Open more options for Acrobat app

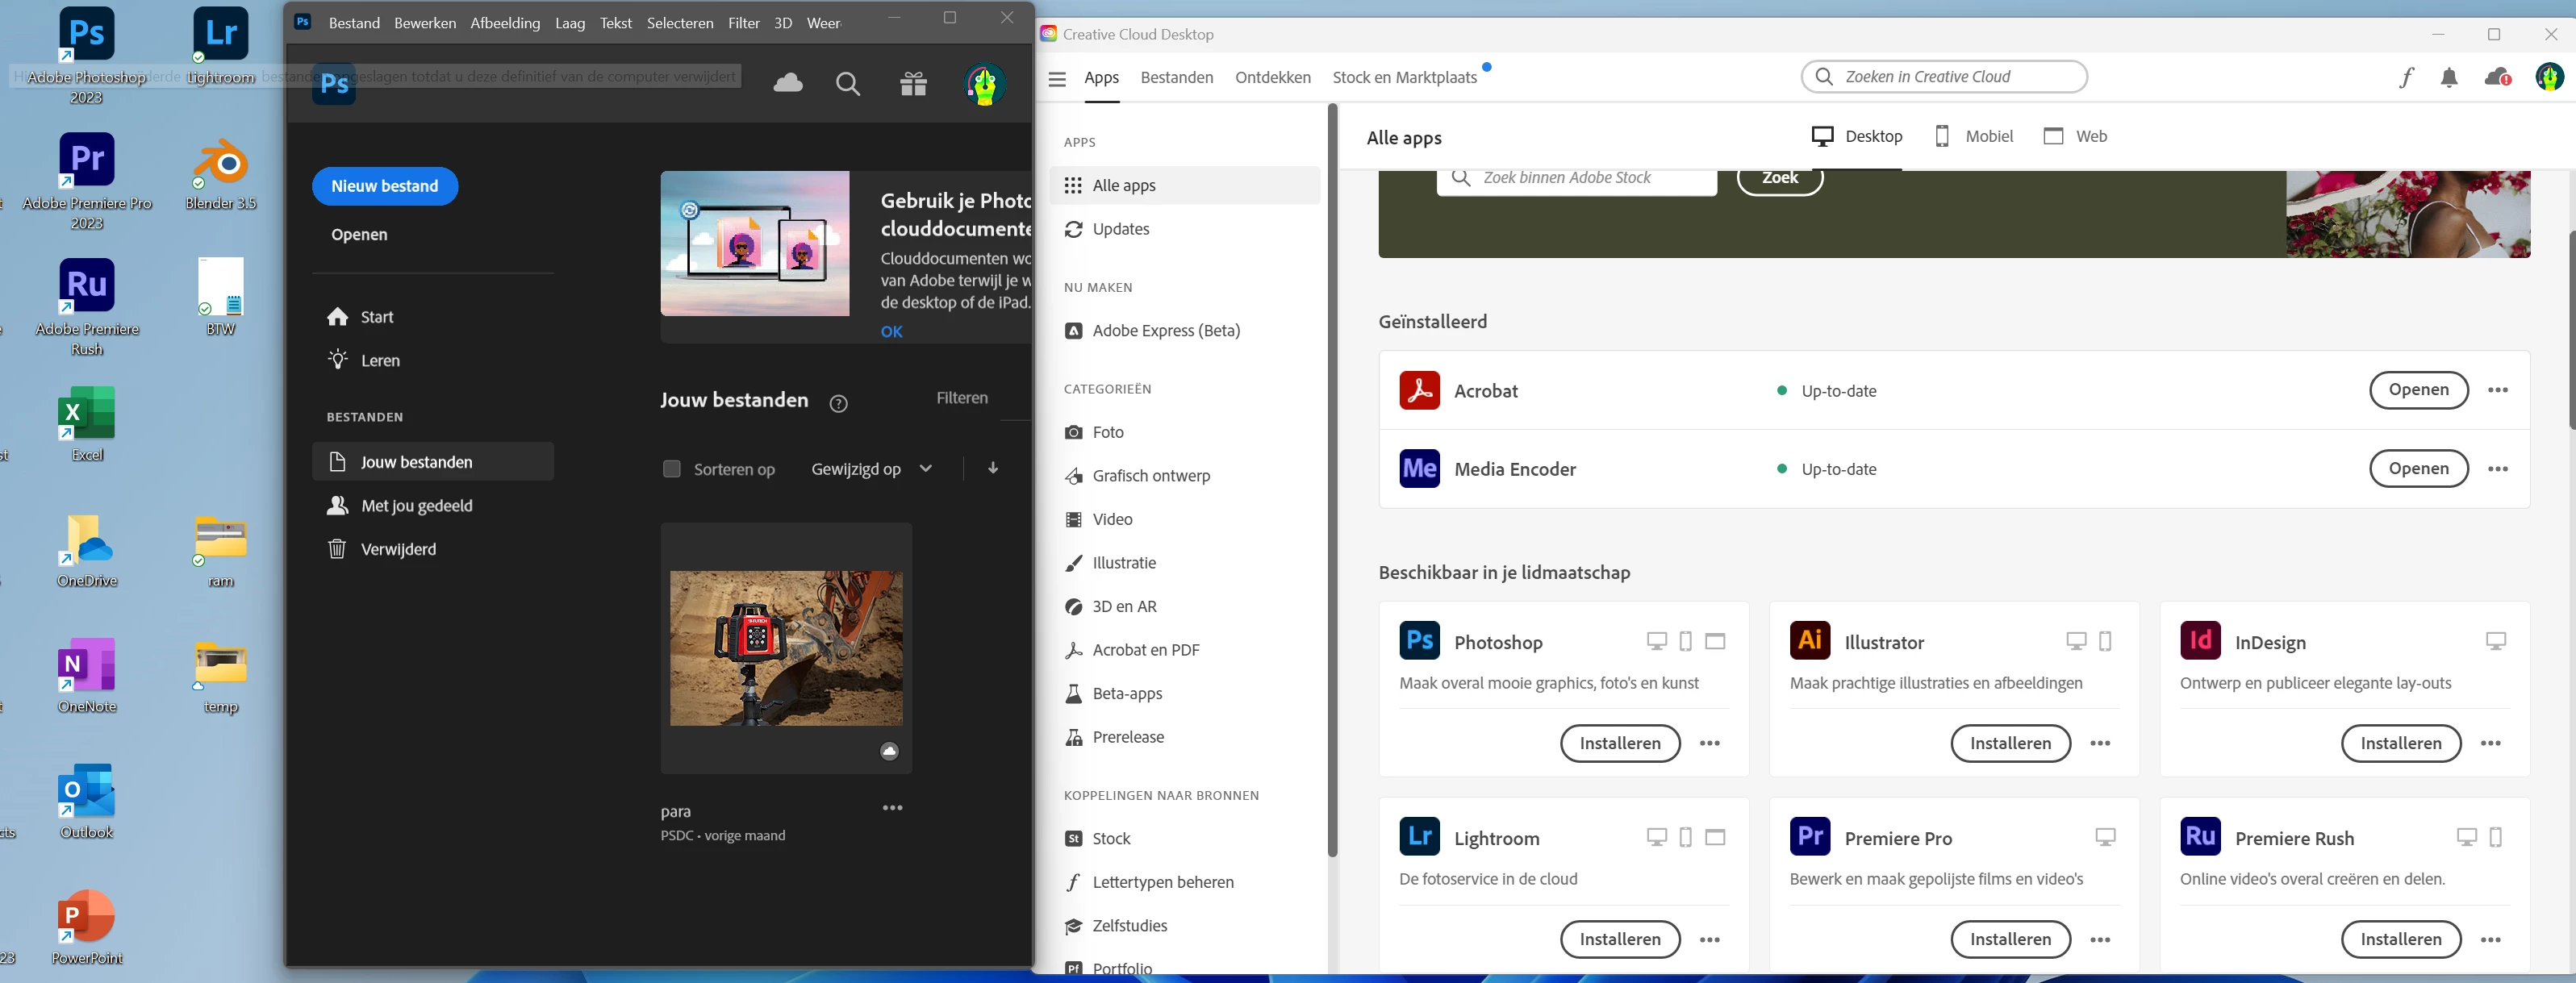tap(2497, 390)
